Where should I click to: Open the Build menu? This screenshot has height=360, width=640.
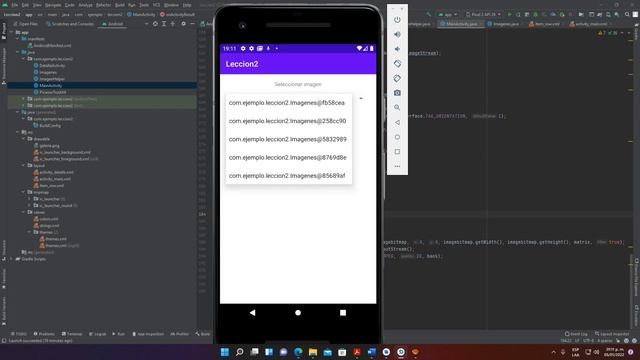click(x=120, y=5)
